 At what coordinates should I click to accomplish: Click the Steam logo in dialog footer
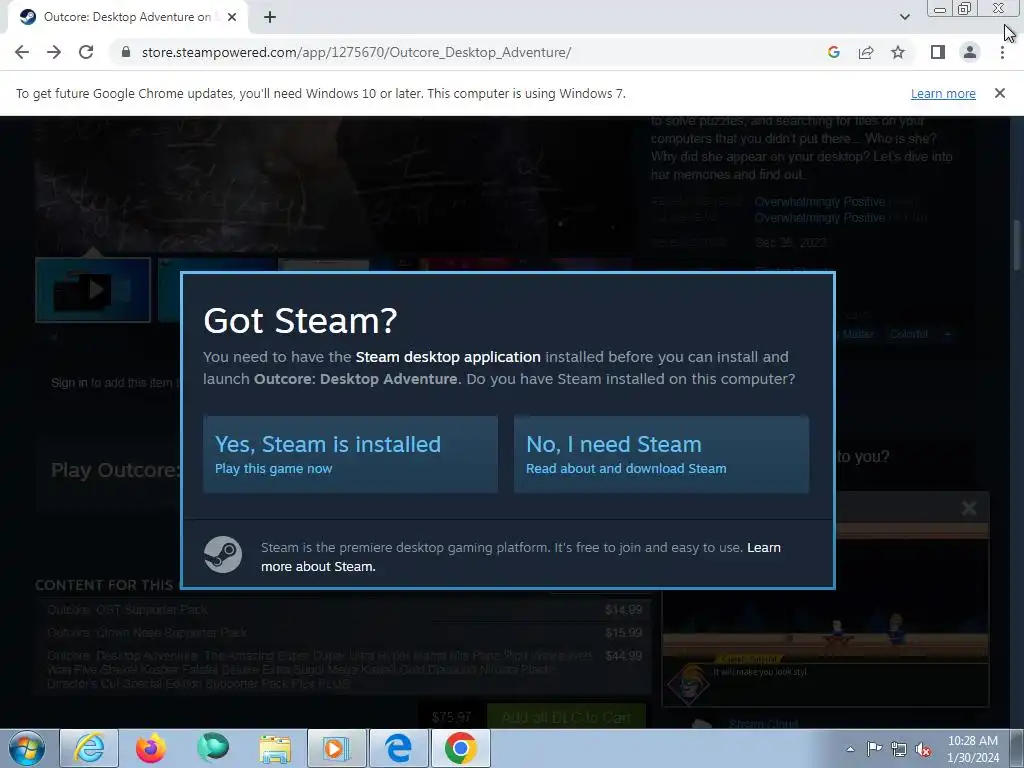pos(223,554)
